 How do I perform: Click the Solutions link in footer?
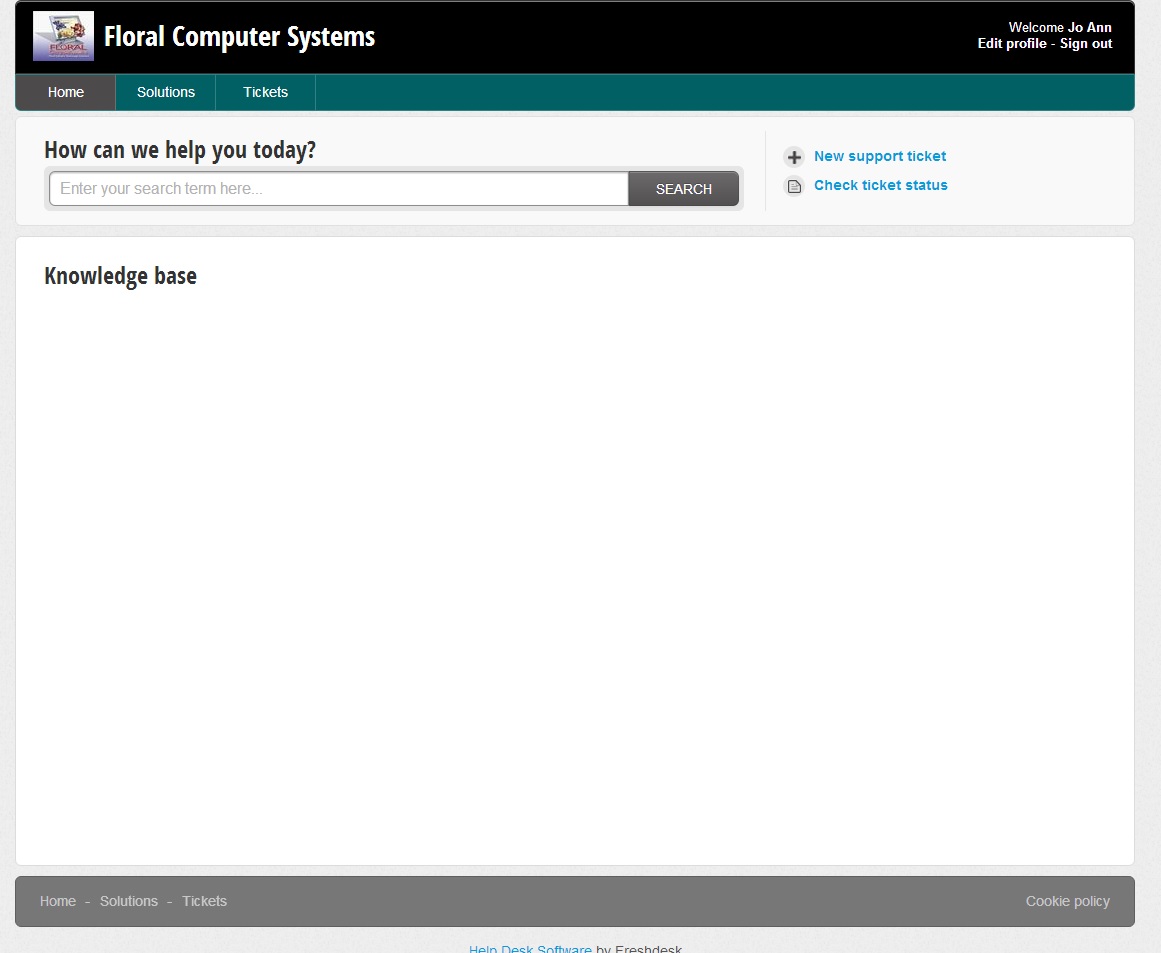tap(129, 901)
